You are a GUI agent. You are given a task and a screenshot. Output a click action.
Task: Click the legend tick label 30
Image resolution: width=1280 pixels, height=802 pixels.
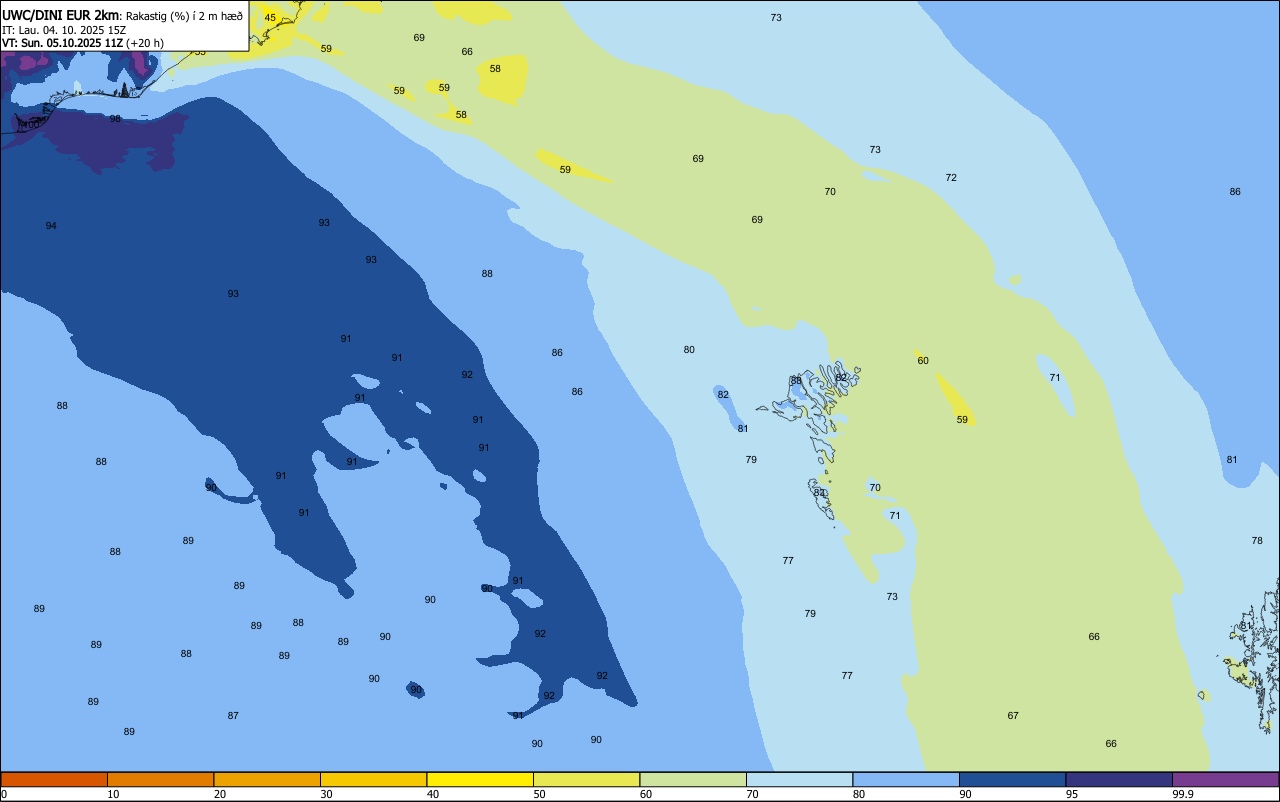pos(326,794)
